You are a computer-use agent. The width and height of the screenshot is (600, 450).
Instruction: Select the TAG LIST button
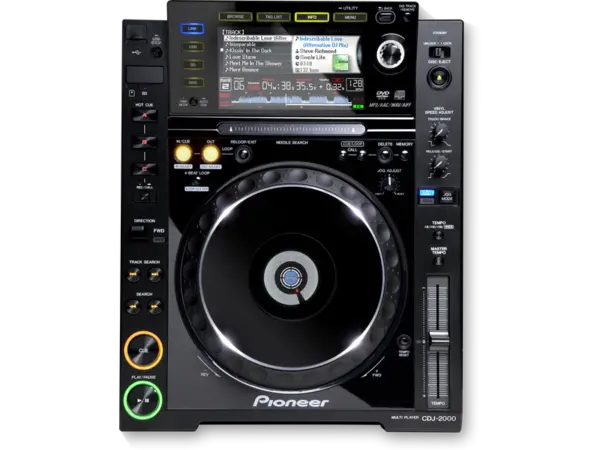pyautogui.click(x=274, y=17)
